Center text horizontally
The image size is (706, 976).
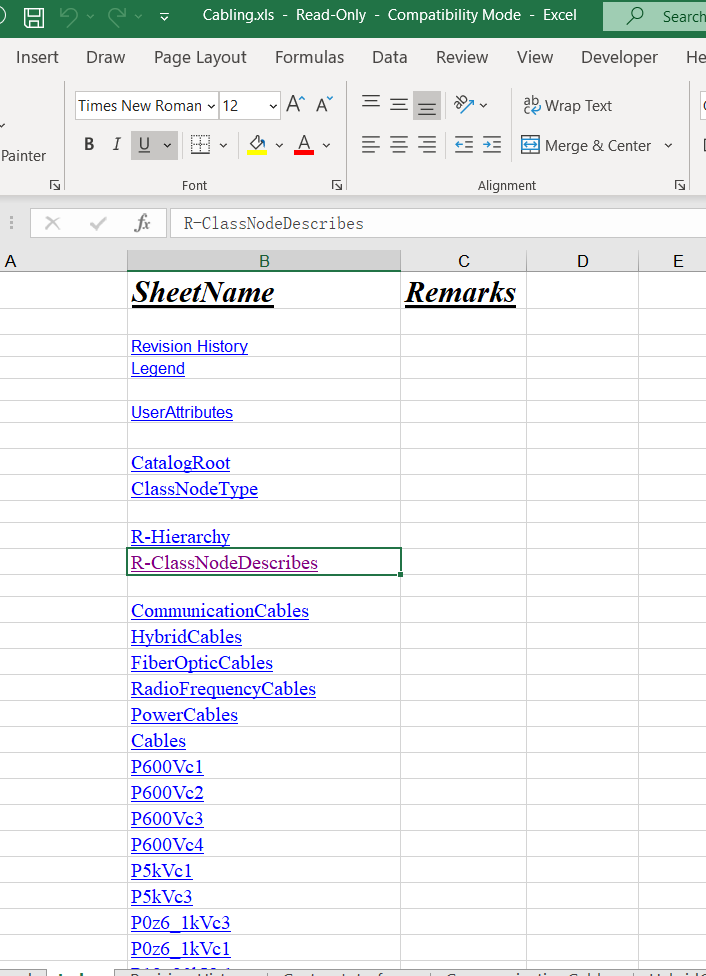click(x=399, y=145)
